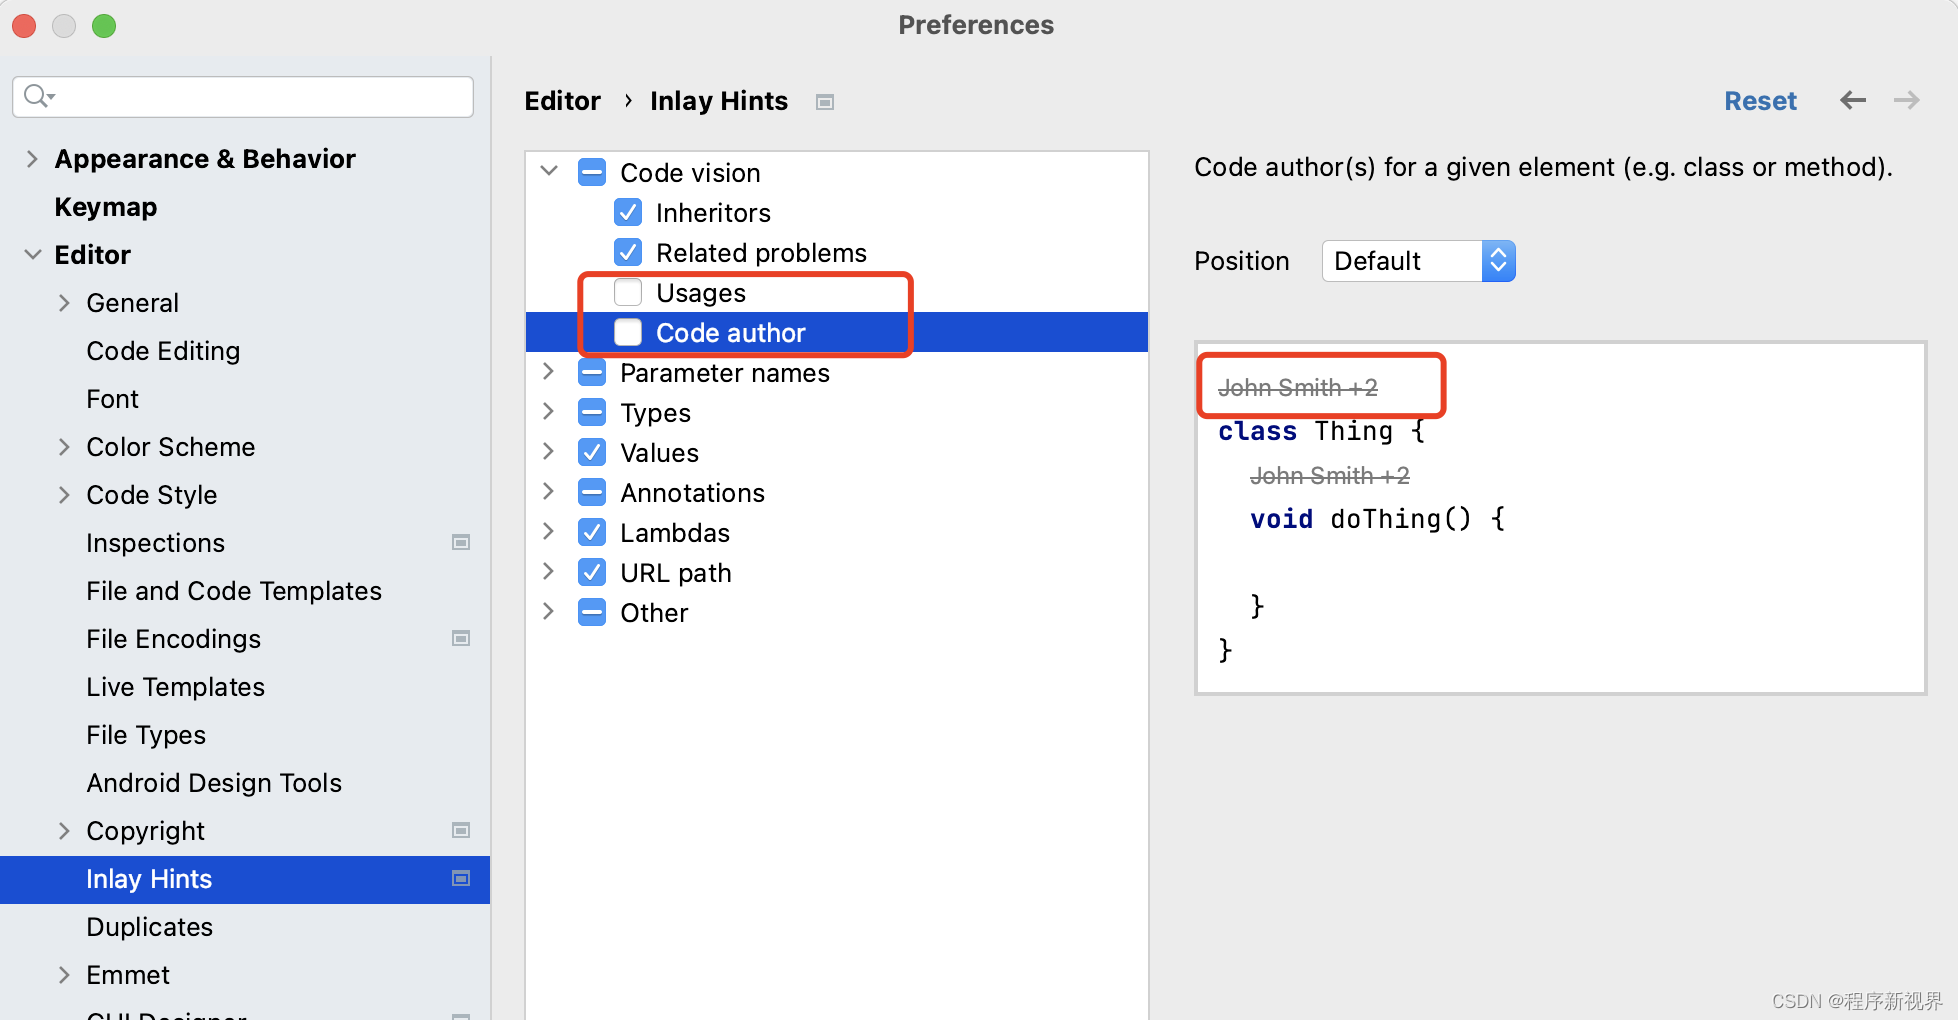
Task: Click project-level icon on Copyright row
Action: tap(461, 830)
